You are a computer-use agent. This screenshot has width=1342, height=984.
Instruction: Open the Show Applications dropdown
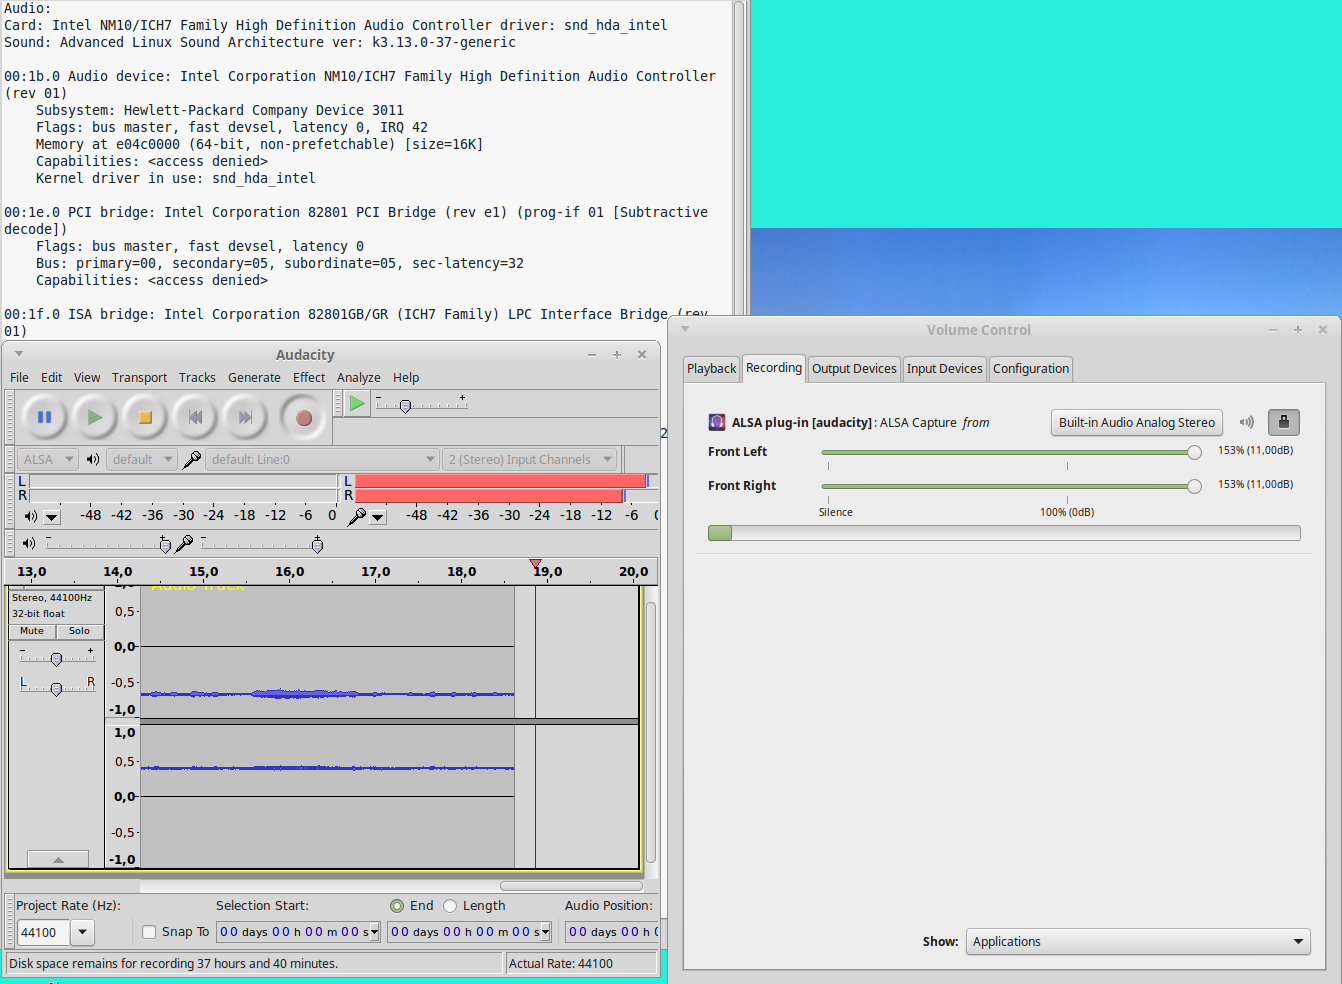(1138, 942)
